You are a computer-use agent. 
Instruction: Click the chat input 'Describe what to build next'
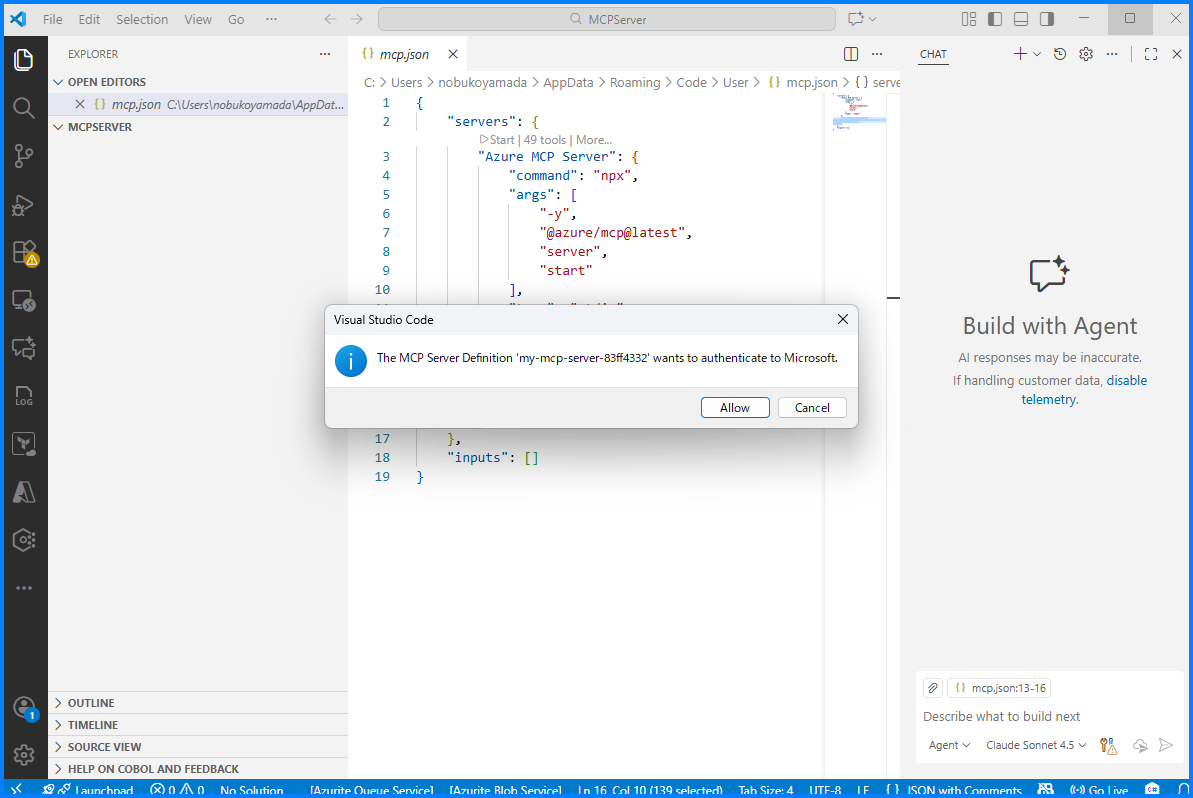click(x=1048, y=717)
